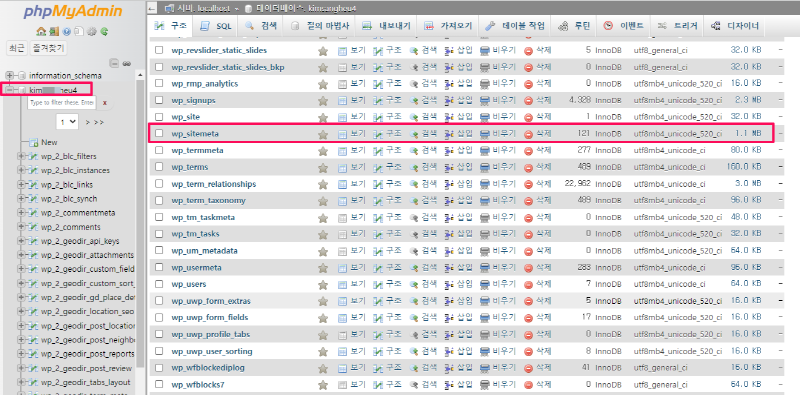Click the navigation panel link chain icon
This screenshot has width=800, height=395.
[127, 64]
